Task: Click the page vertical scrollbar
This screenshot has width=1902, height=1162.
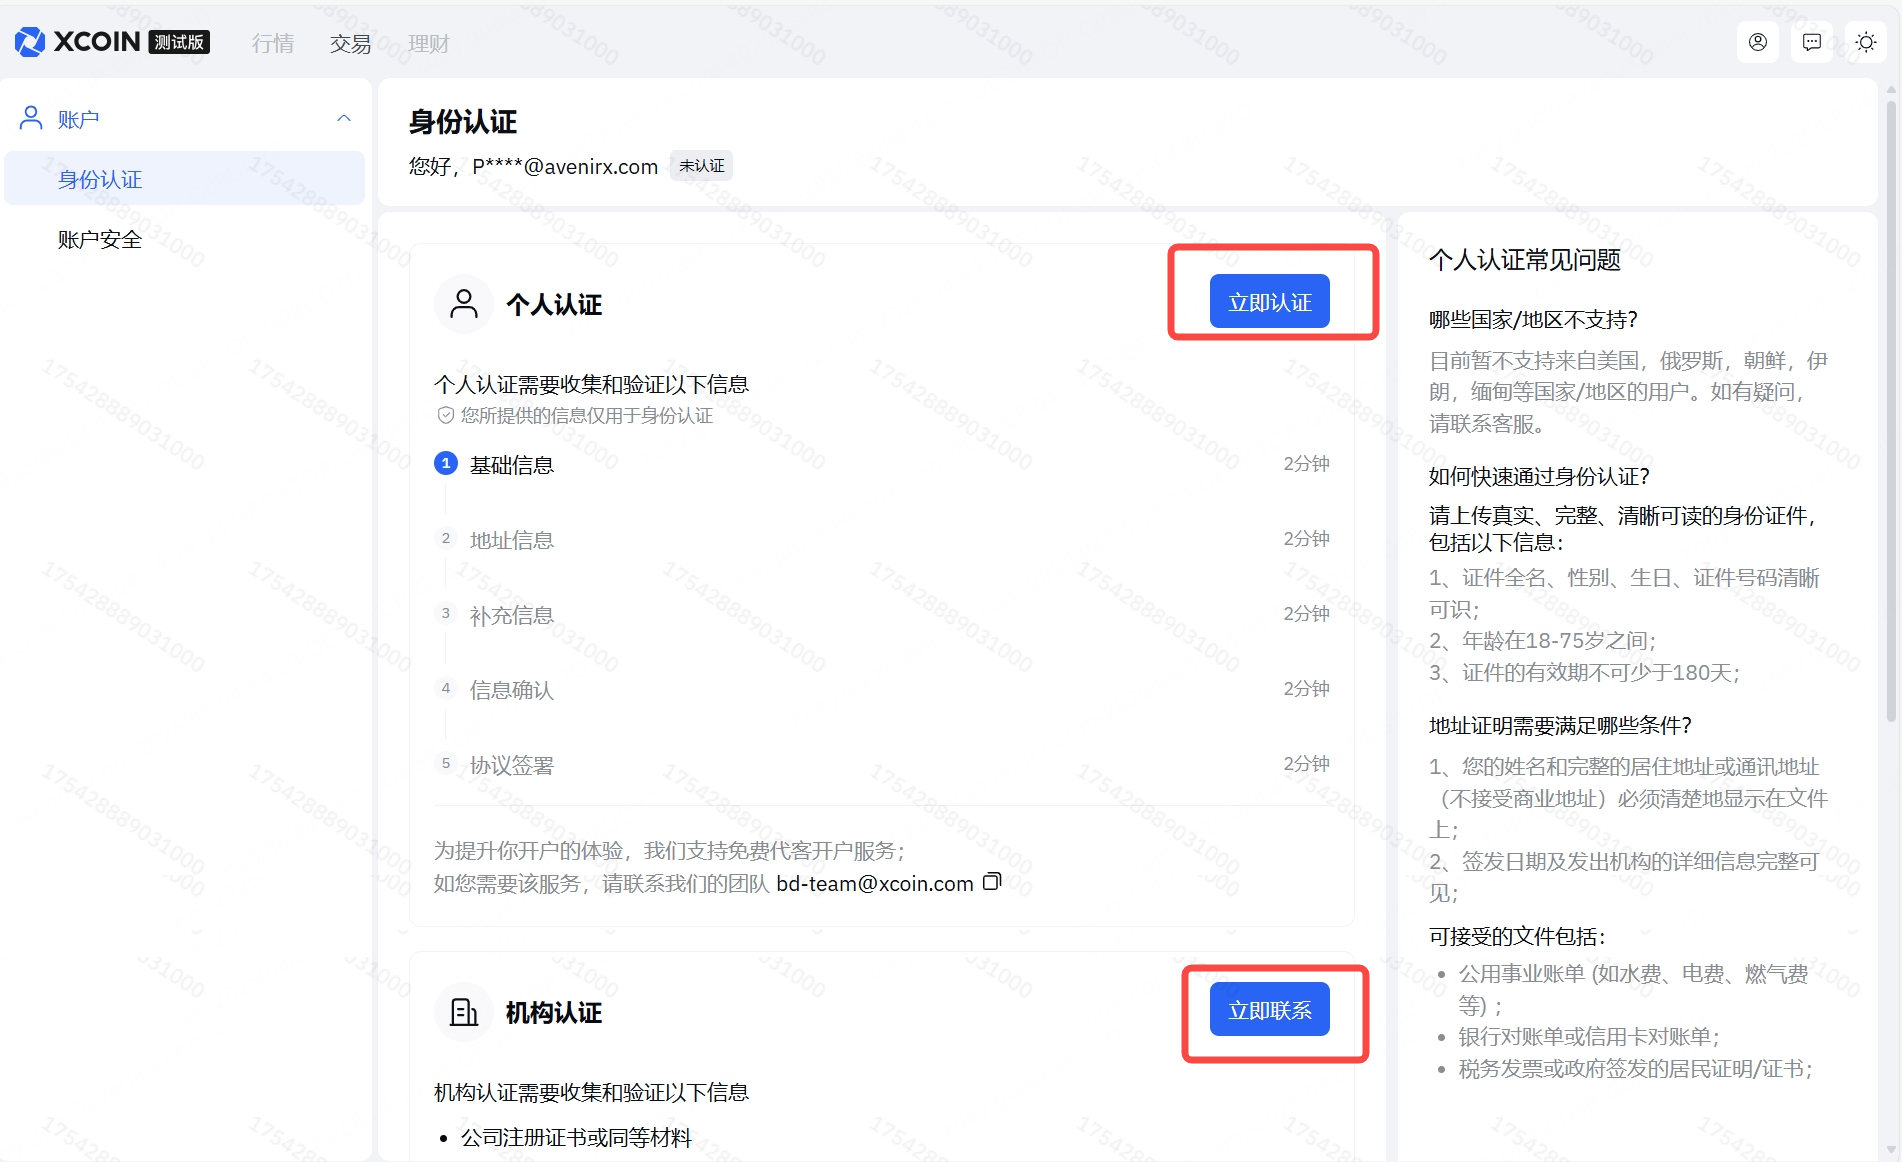Action: click(x=1890, y=400)
